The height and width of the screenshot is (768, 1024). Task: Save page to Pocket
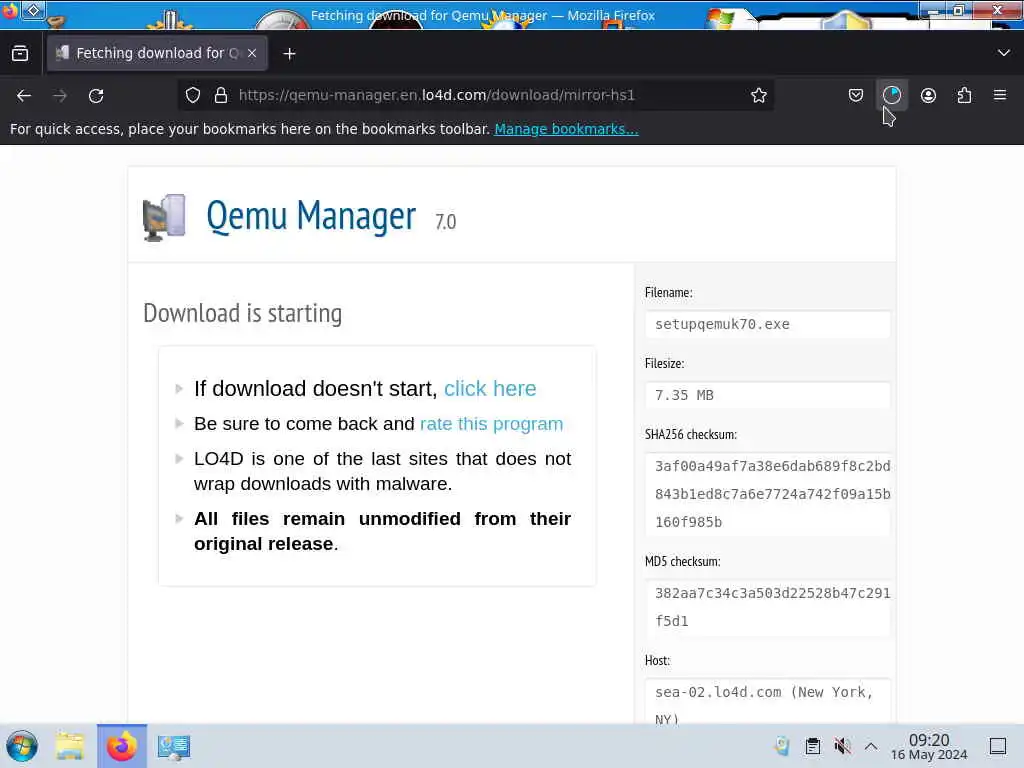[x=856, y=95]
